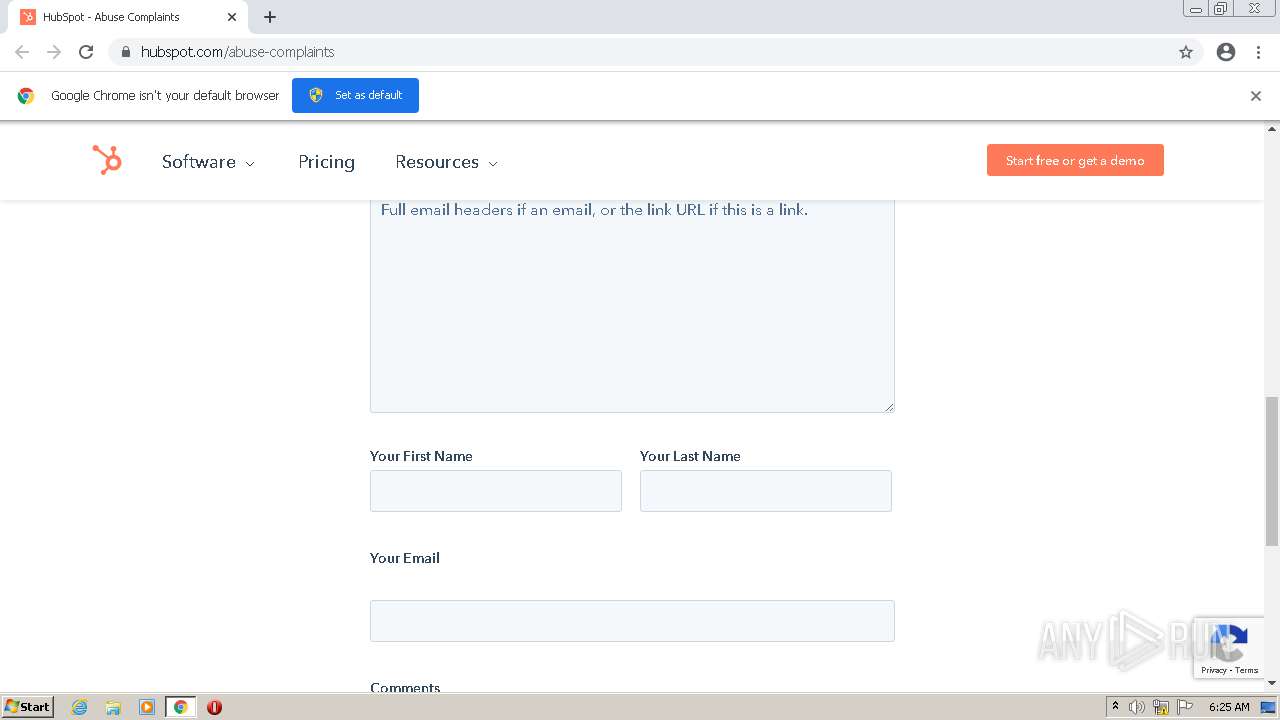Expand the Resources dropdown menu
This screenshot has height=720, width=1280.
446,162
